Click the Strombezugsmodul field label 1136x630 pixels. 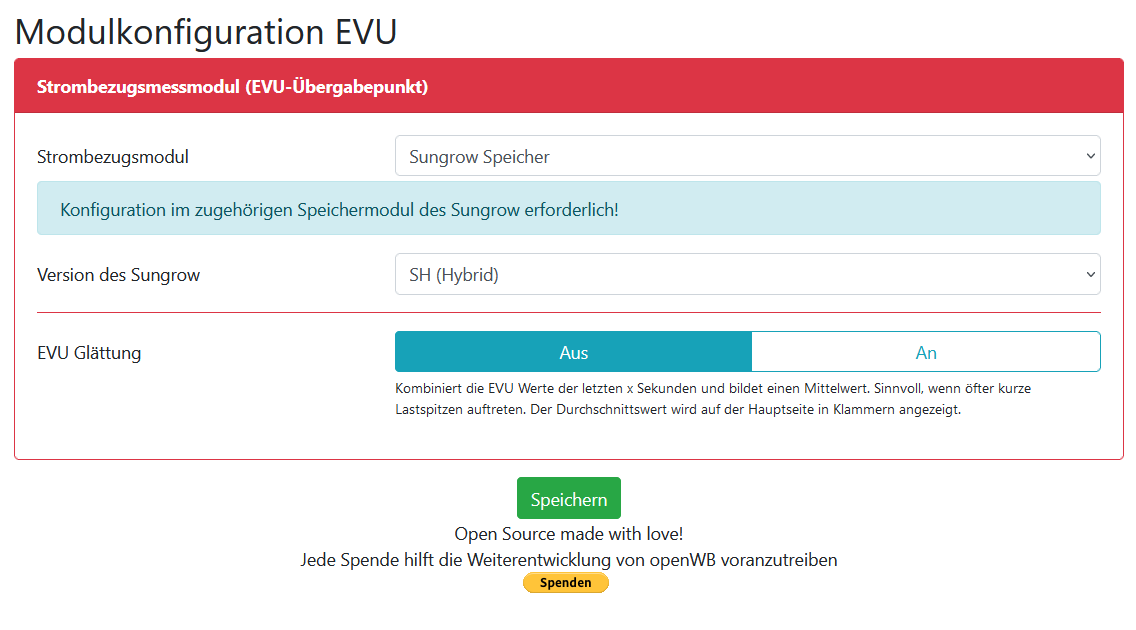(113, 157)
